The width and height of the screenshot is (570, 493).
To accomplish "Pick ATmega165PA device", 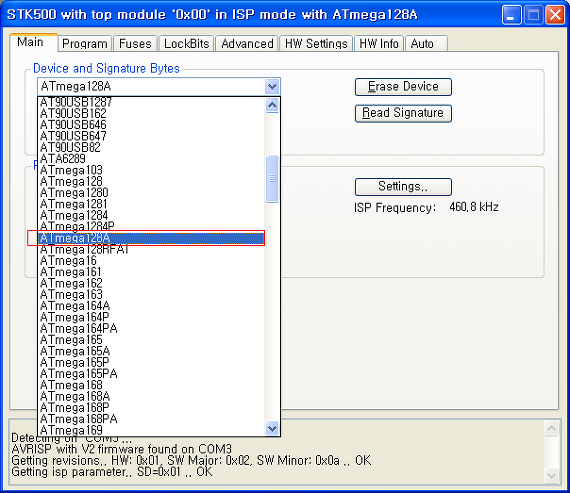I will pyautogui.click(x=151, y=374).
